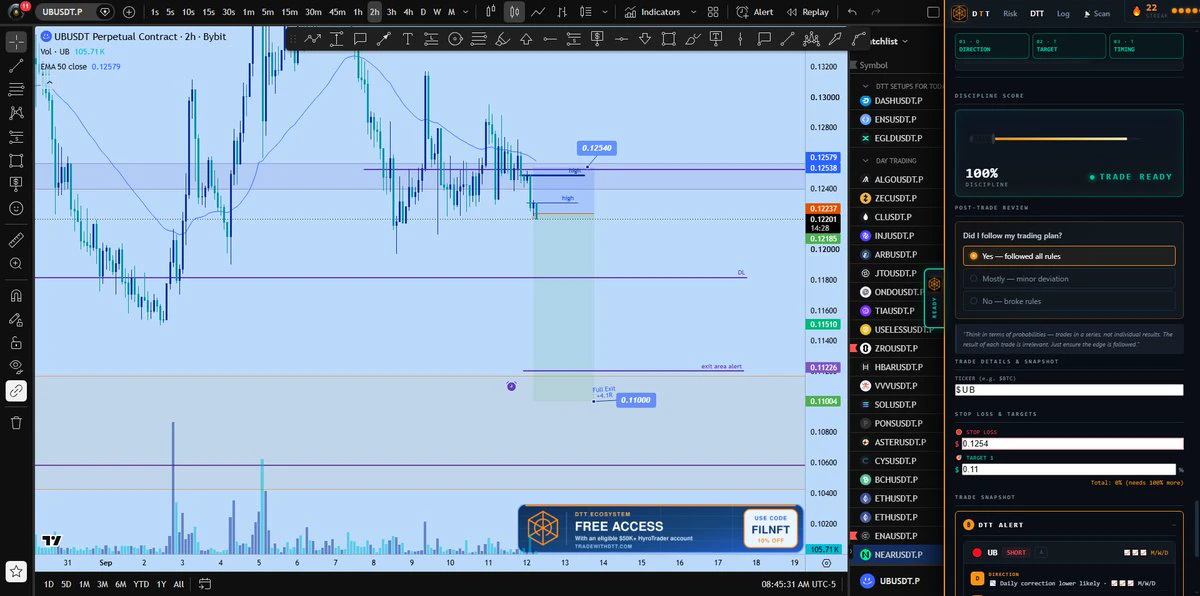Click the undo arrow
Viewport: 1200px width, 596px height.
pyautogui.click(x=851, y=12)
